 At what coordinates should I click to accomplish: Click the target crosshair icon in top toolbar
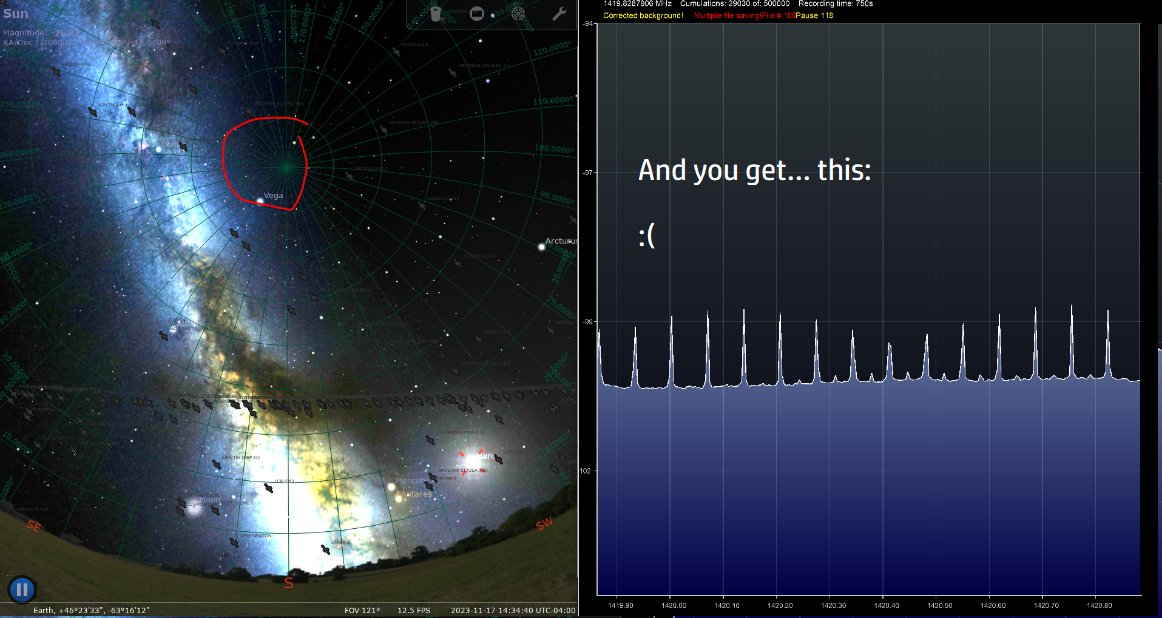(x=518, y=13)
